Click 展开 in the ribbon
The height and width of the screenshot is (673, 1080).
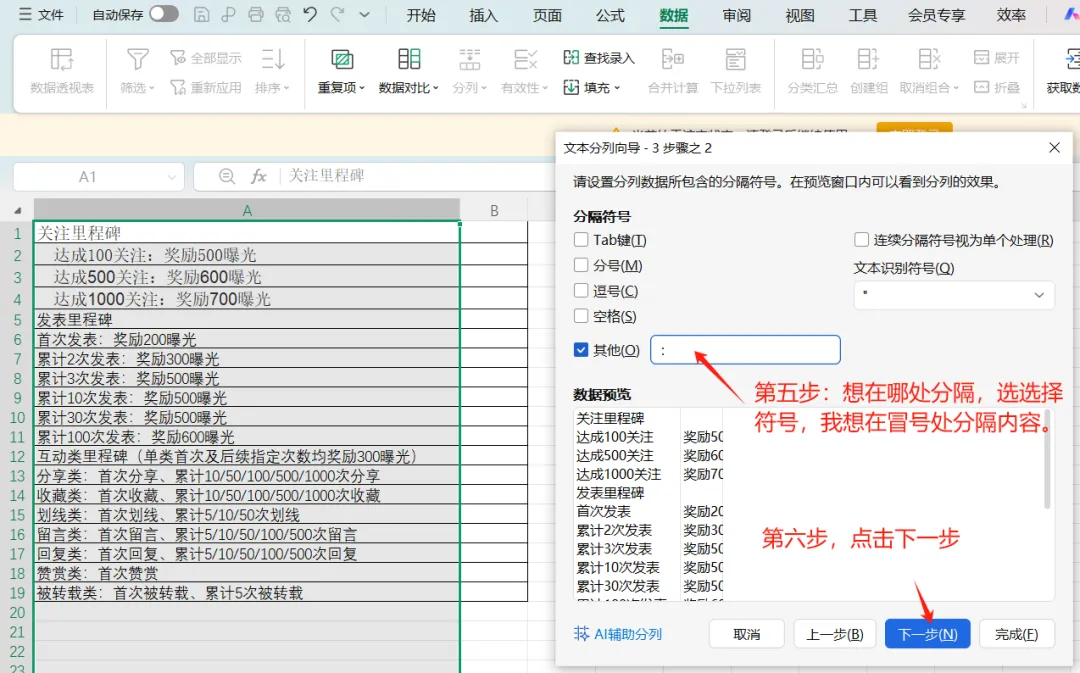996,58
